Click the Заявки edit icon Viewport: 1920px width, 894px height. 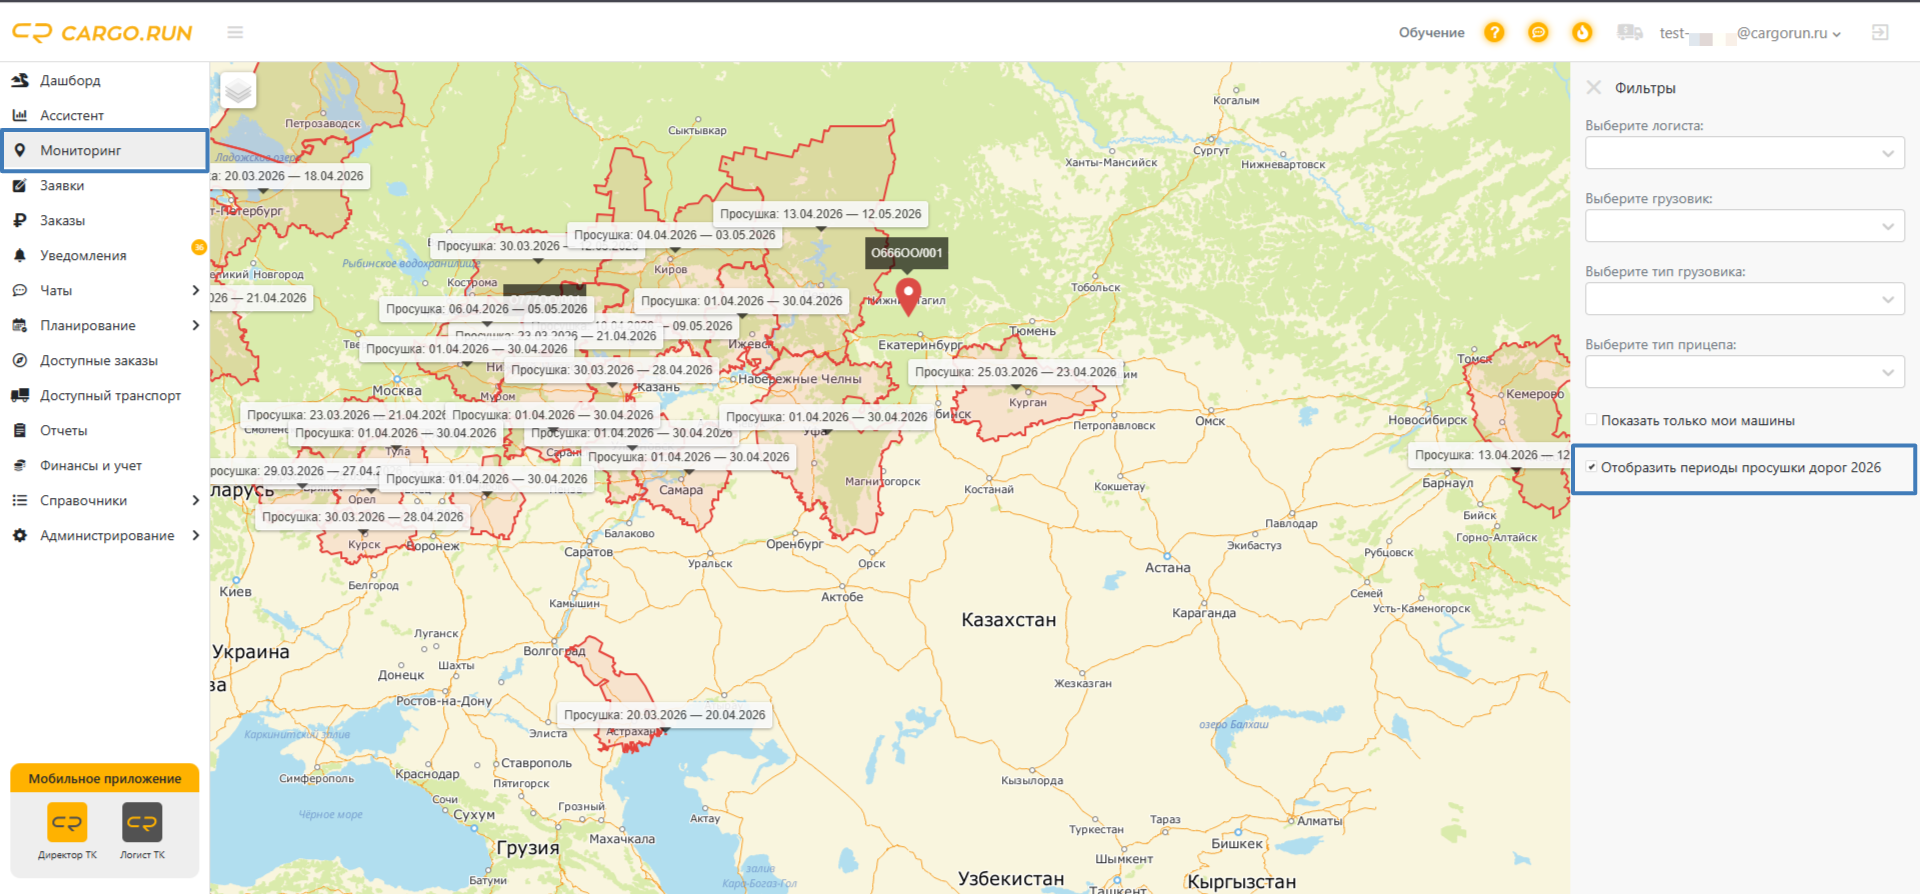point(20,185)
